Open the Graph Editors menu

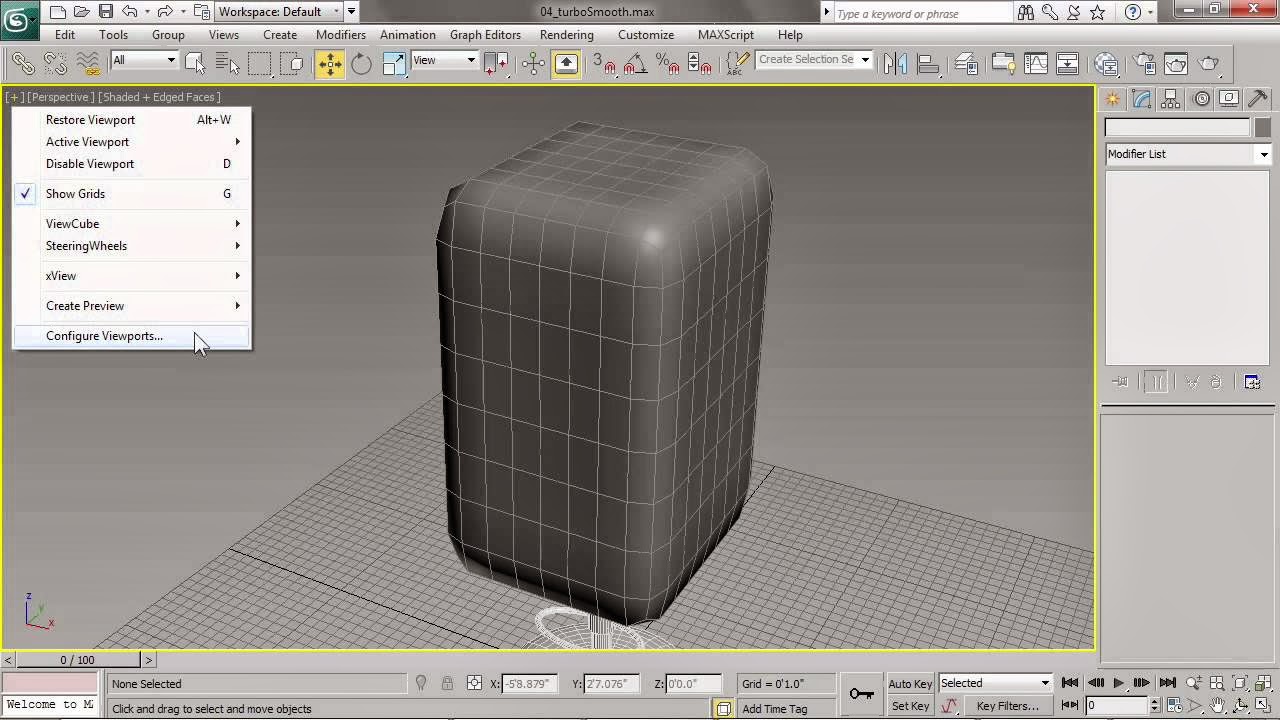click(485, 35)
